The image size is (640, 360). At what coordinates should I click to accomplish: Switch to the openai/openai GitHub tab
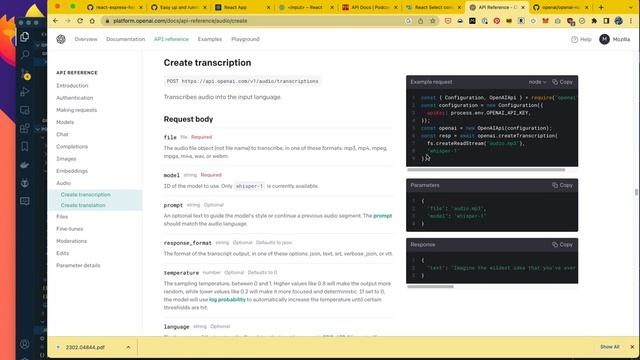561,7
